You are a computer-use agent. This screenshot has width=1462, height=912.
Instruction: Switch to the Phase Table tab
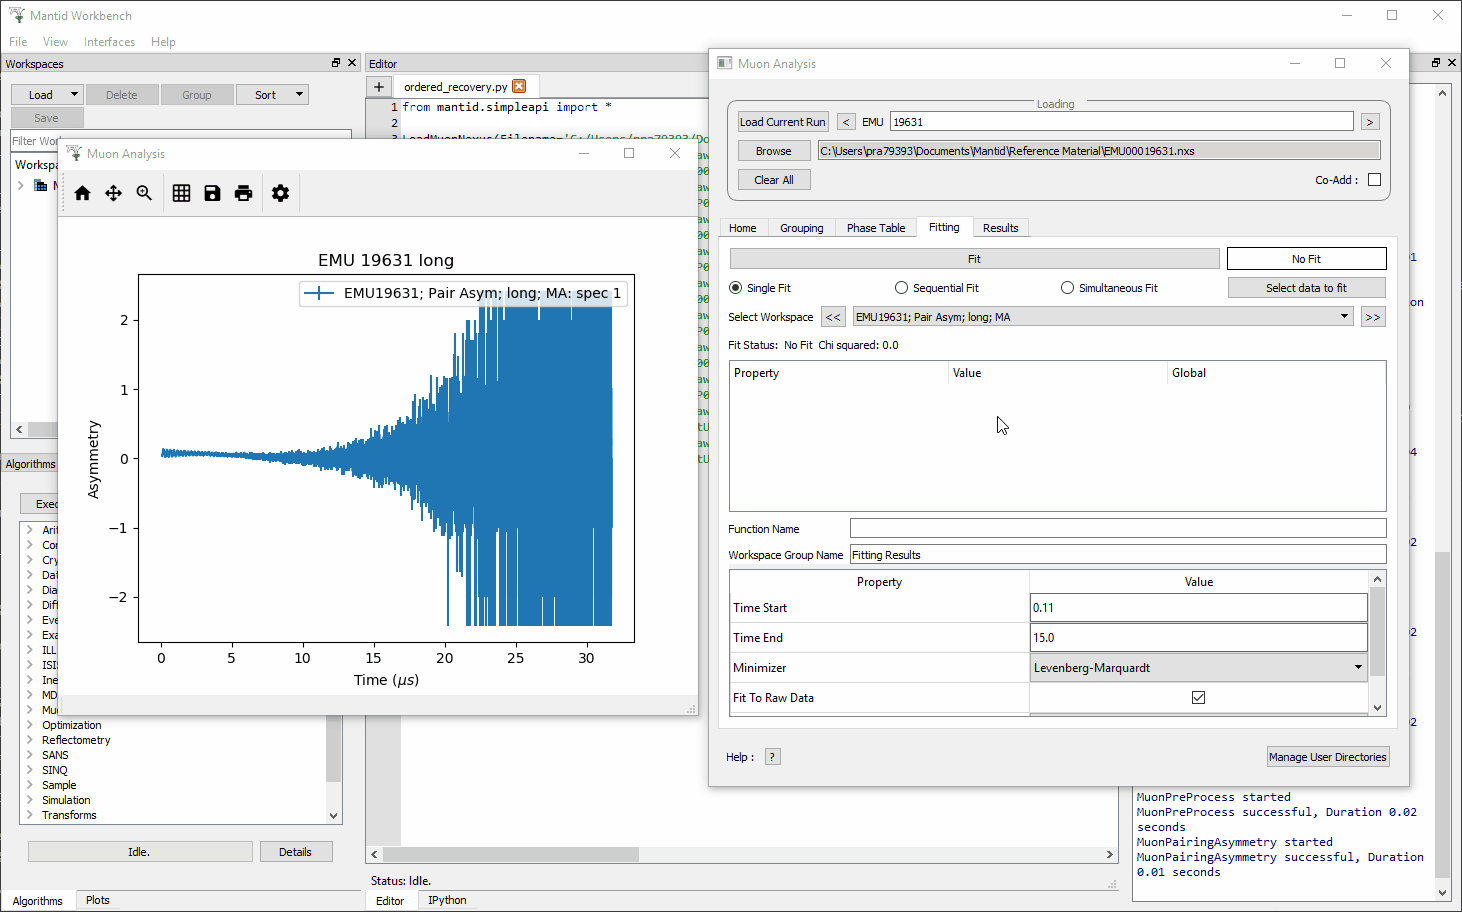[x=875, y=228]
